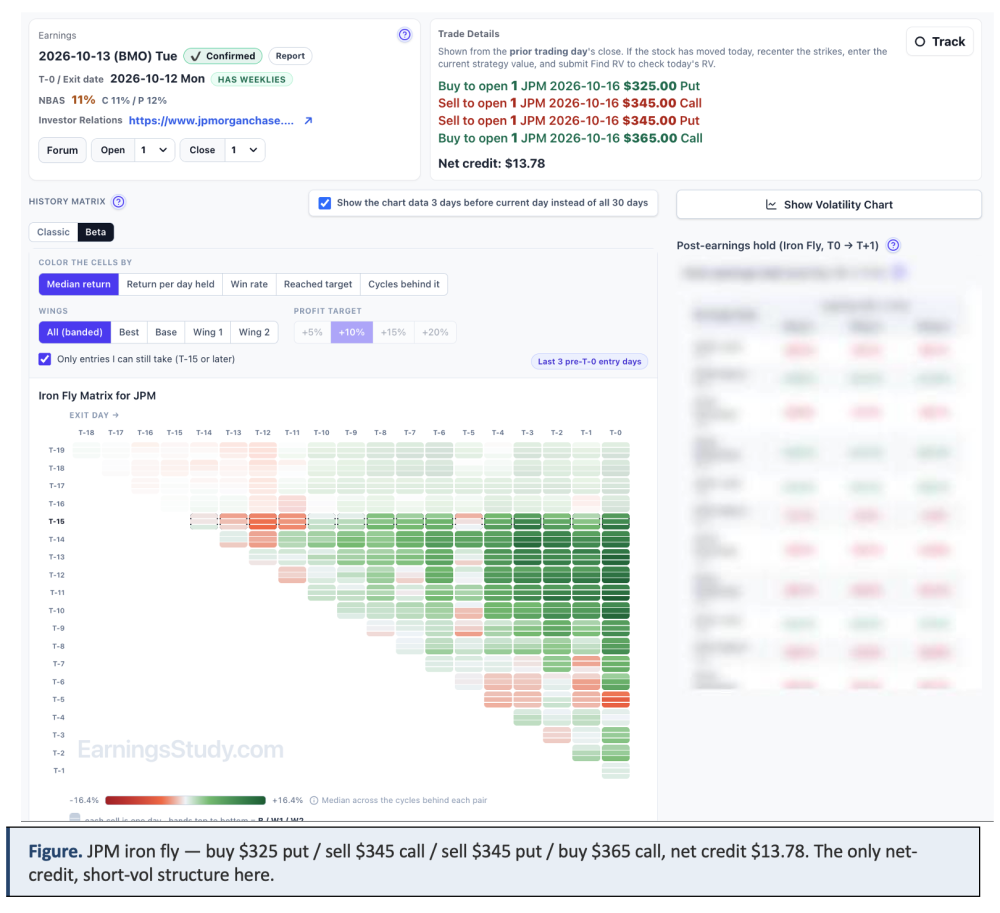Click the Confirmed status badge

coord(223,56)
